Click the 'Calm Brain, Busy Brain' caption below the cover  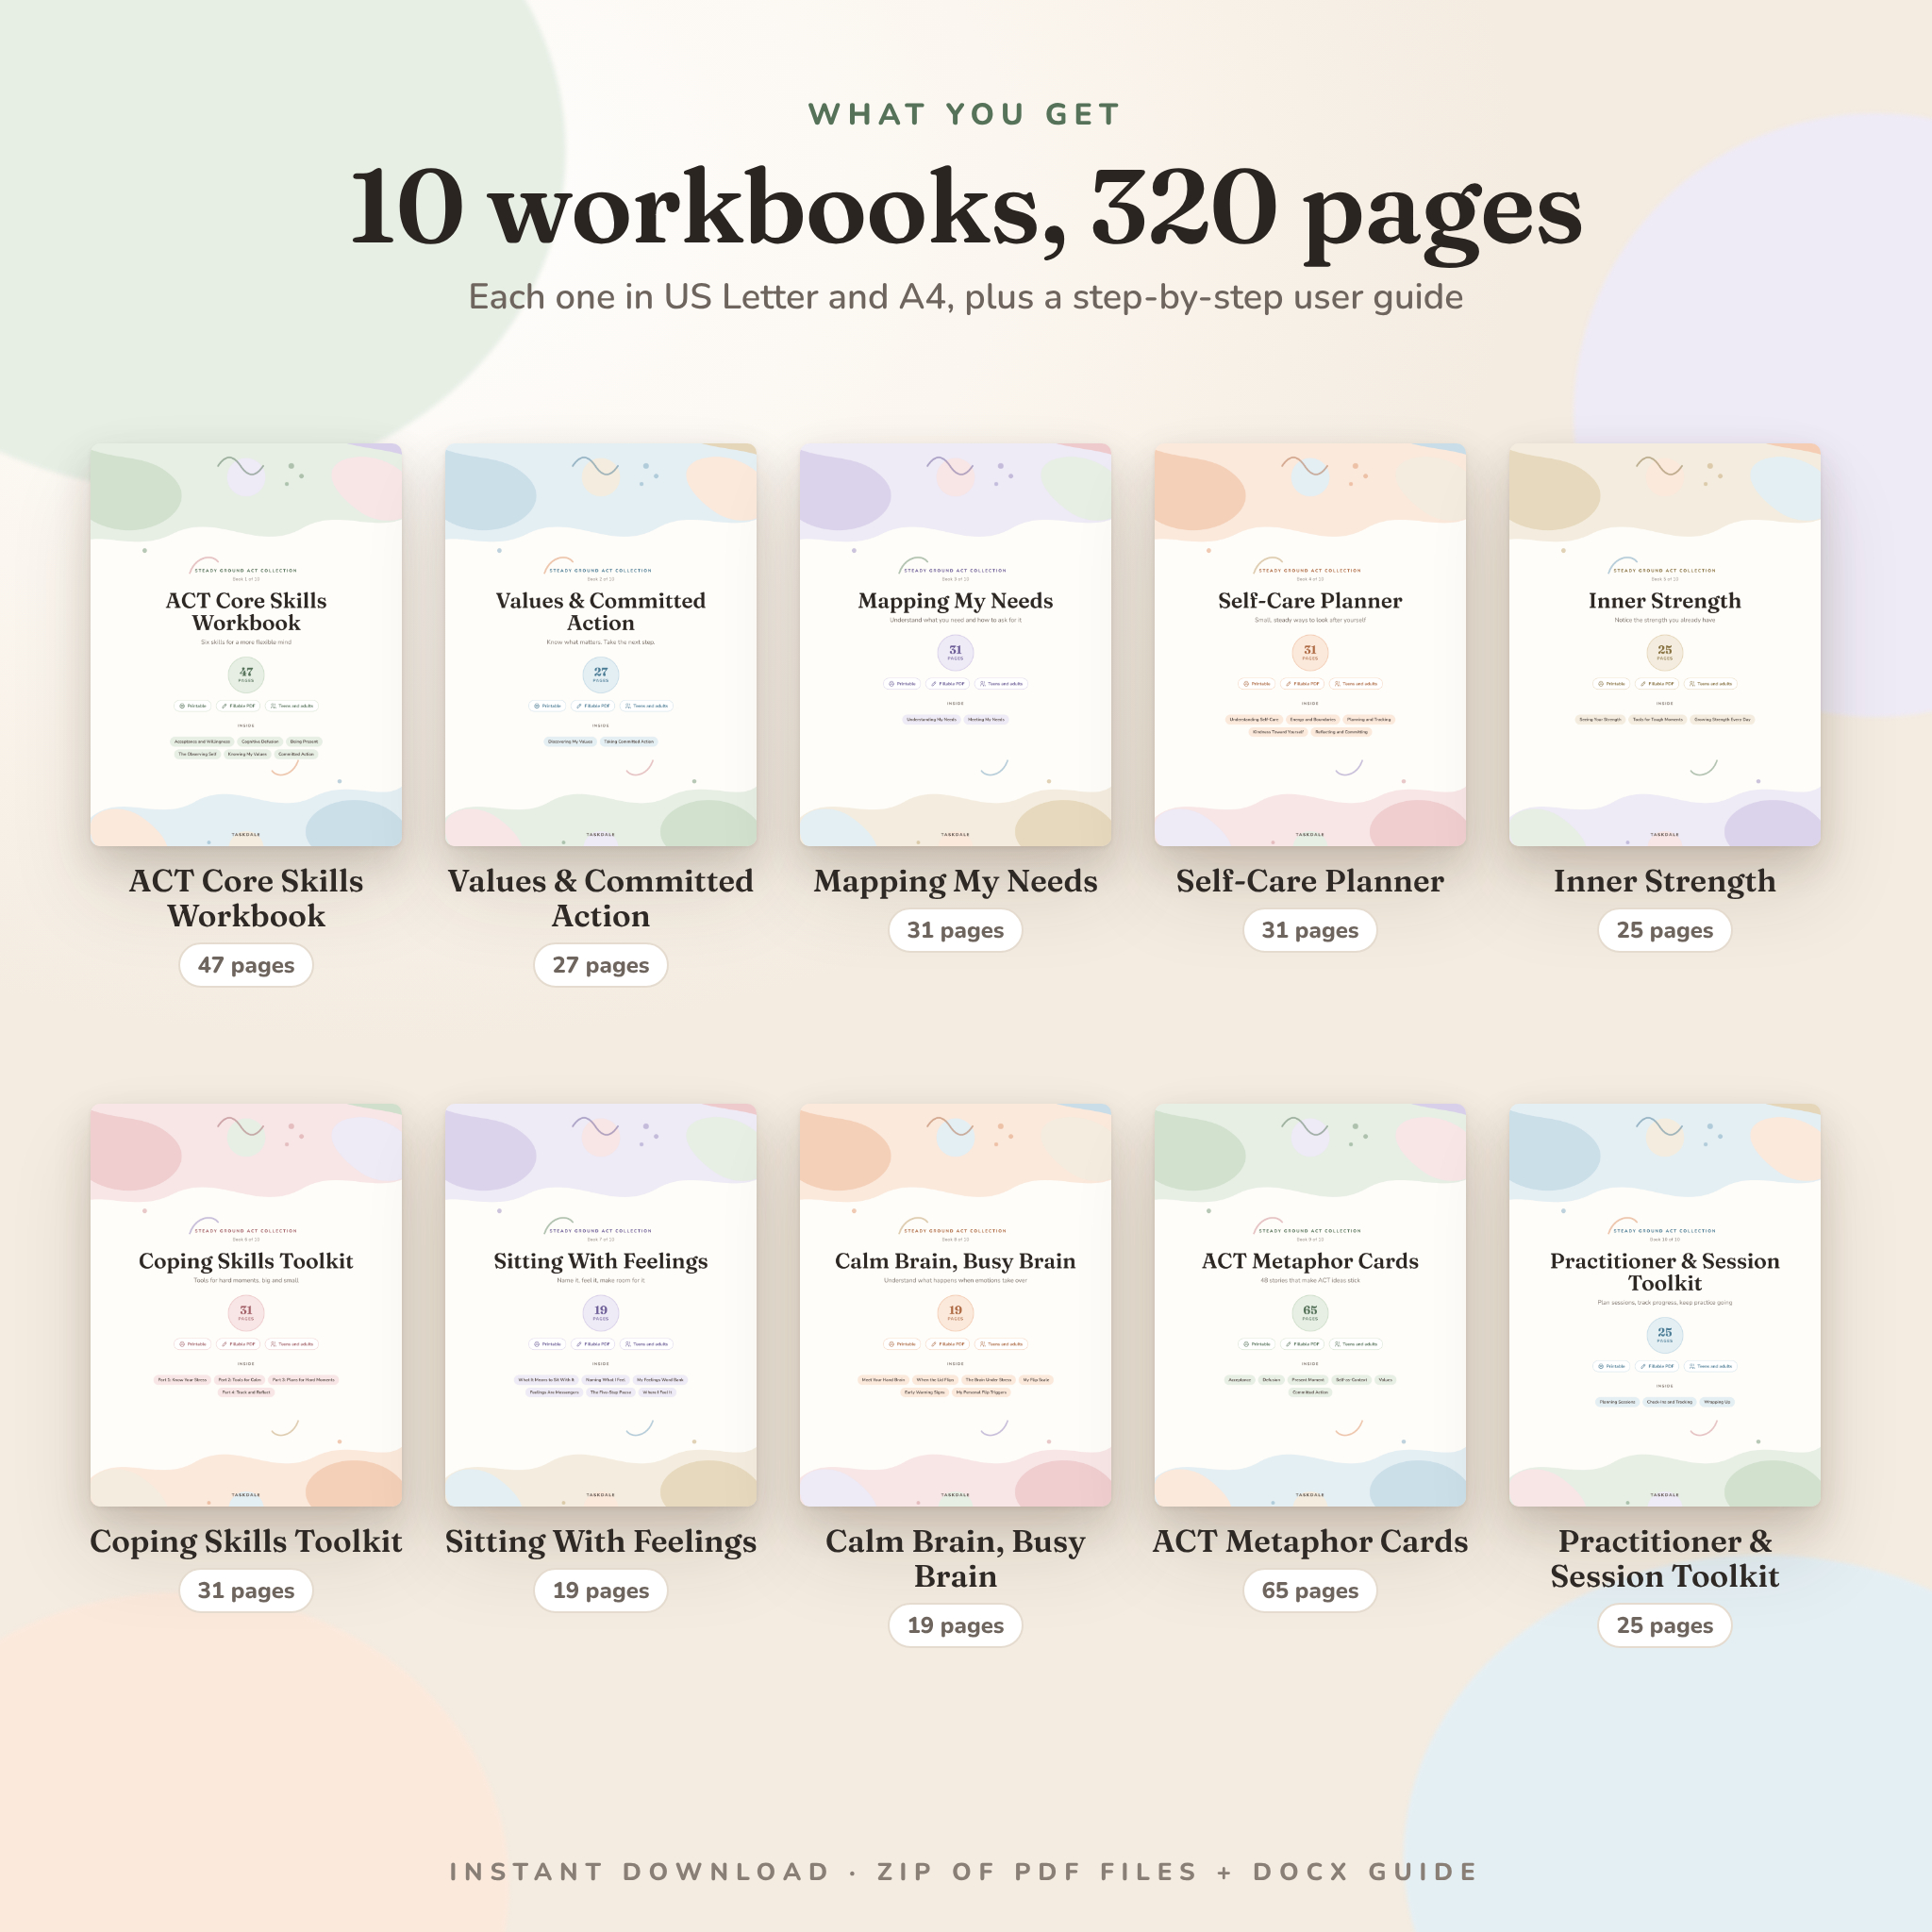(955, 1558)
